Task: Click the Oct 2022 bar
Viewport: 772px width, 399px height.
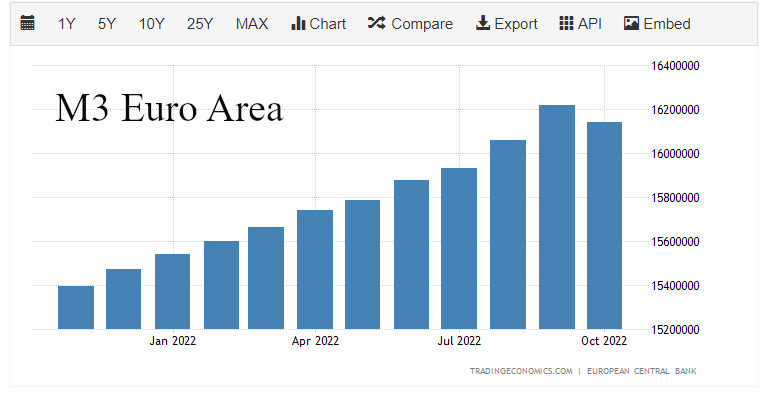Action: click(605, 226)
